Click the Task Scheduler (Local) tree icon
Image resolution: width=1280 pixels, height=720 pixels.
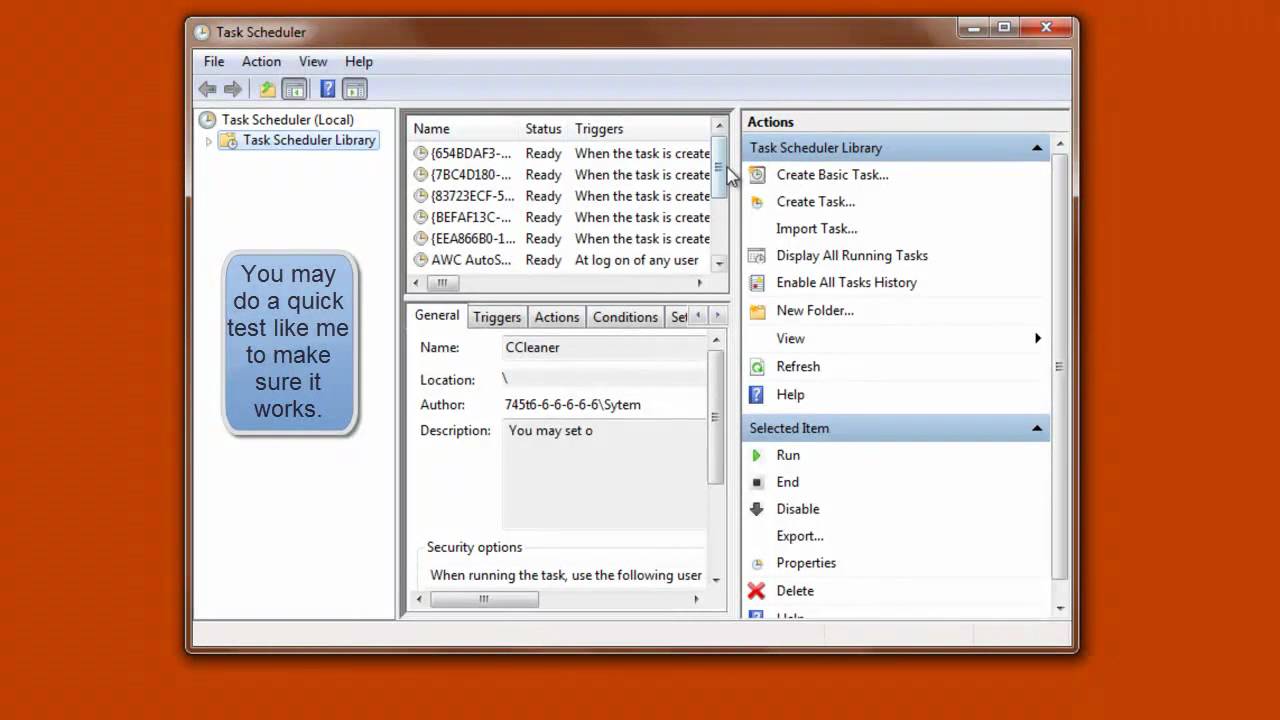tap(207, 120)
